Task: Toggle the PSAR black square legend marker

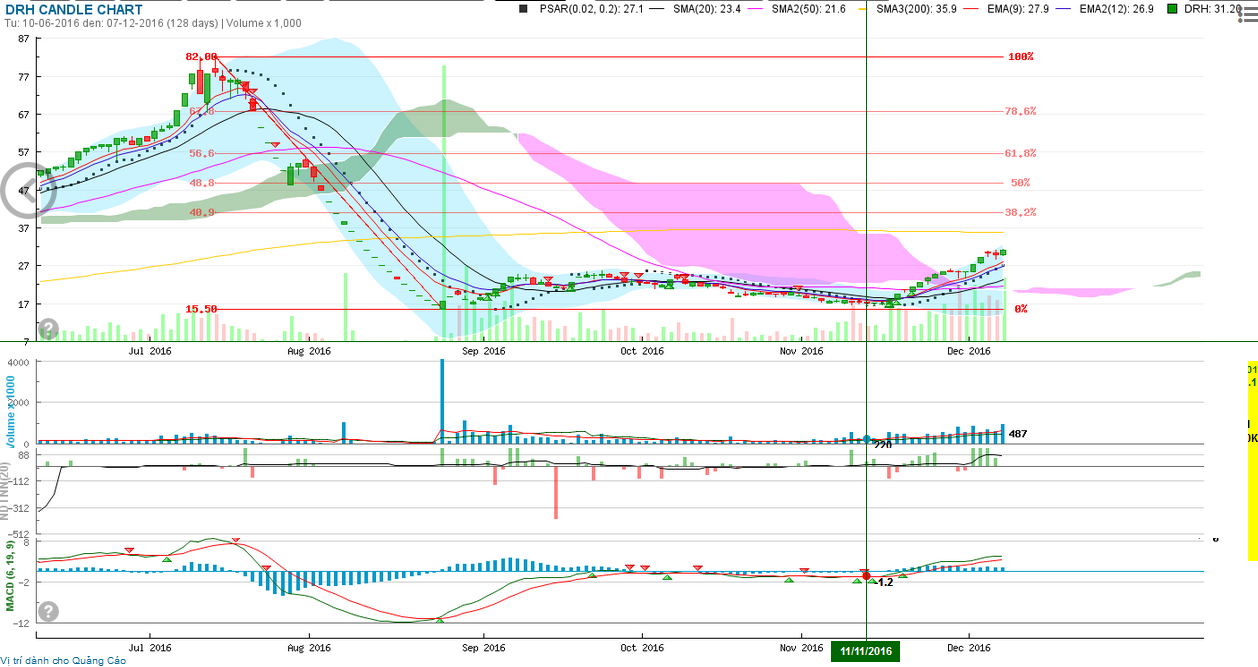Action: pyautogui.click(x=523, y=9)
